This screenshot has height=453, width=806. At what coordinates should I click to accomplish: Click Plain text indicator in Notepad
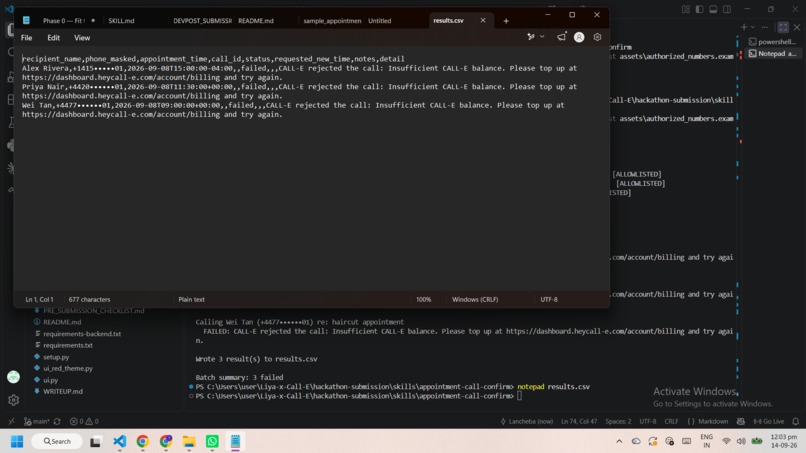[x=191, y=299]
